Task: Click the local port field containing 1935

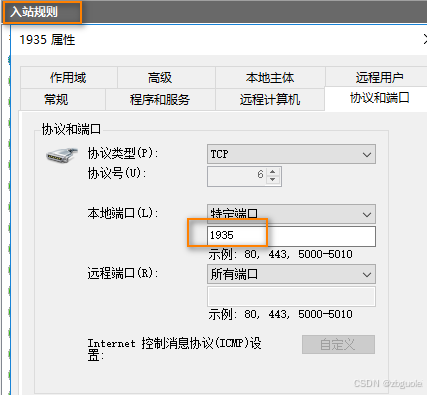Action: (x=291, y=236)
